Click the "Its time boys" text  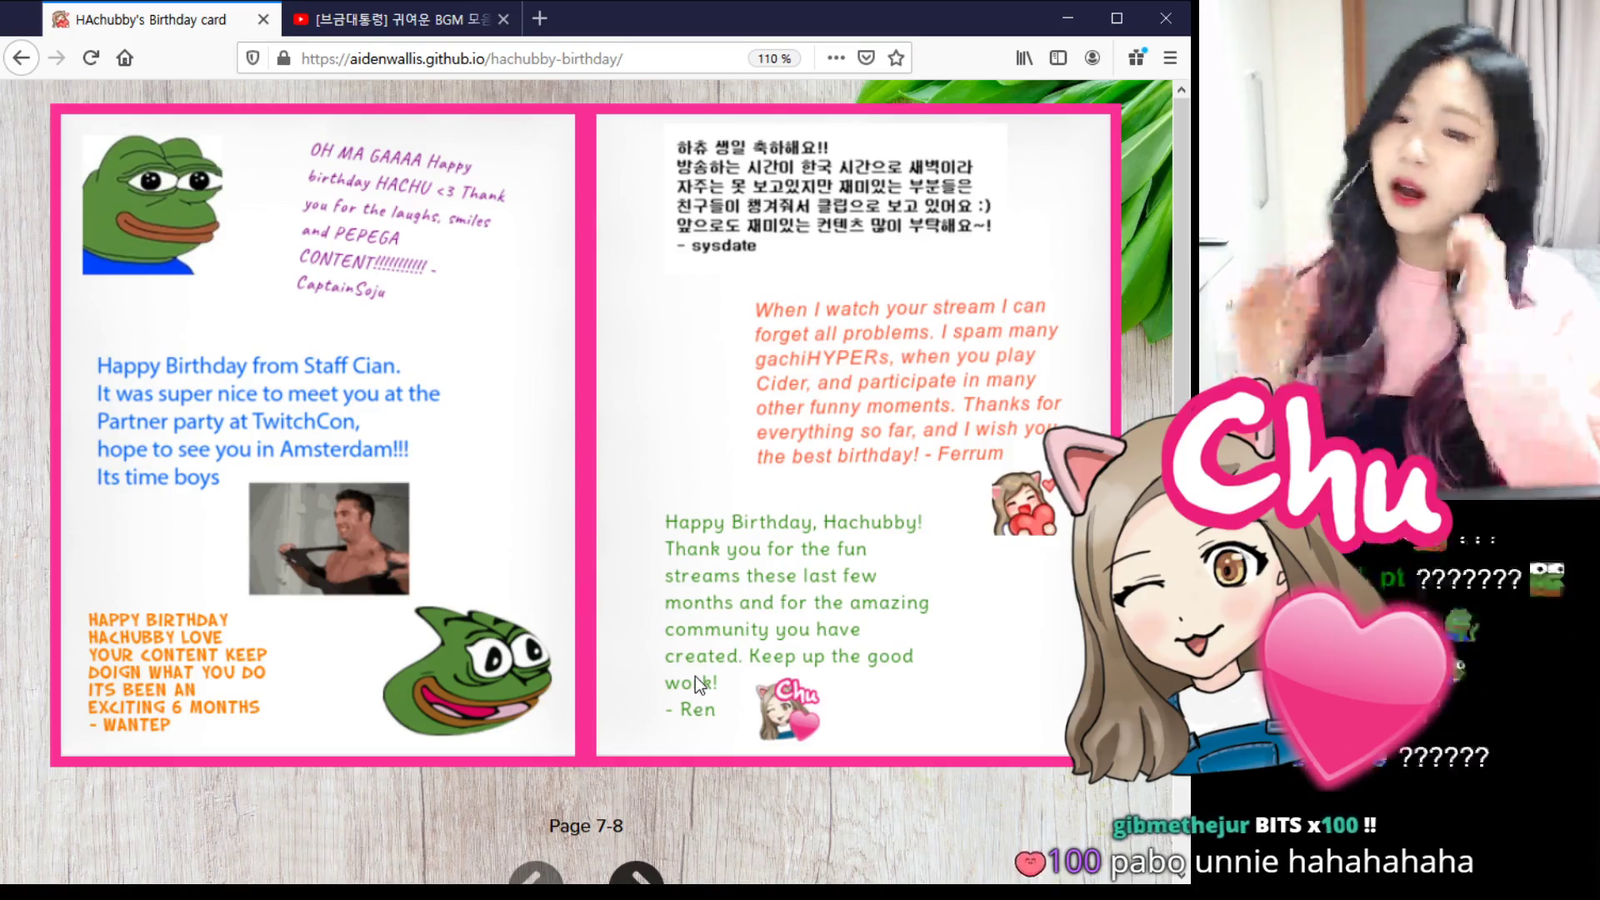click(158, 477)
